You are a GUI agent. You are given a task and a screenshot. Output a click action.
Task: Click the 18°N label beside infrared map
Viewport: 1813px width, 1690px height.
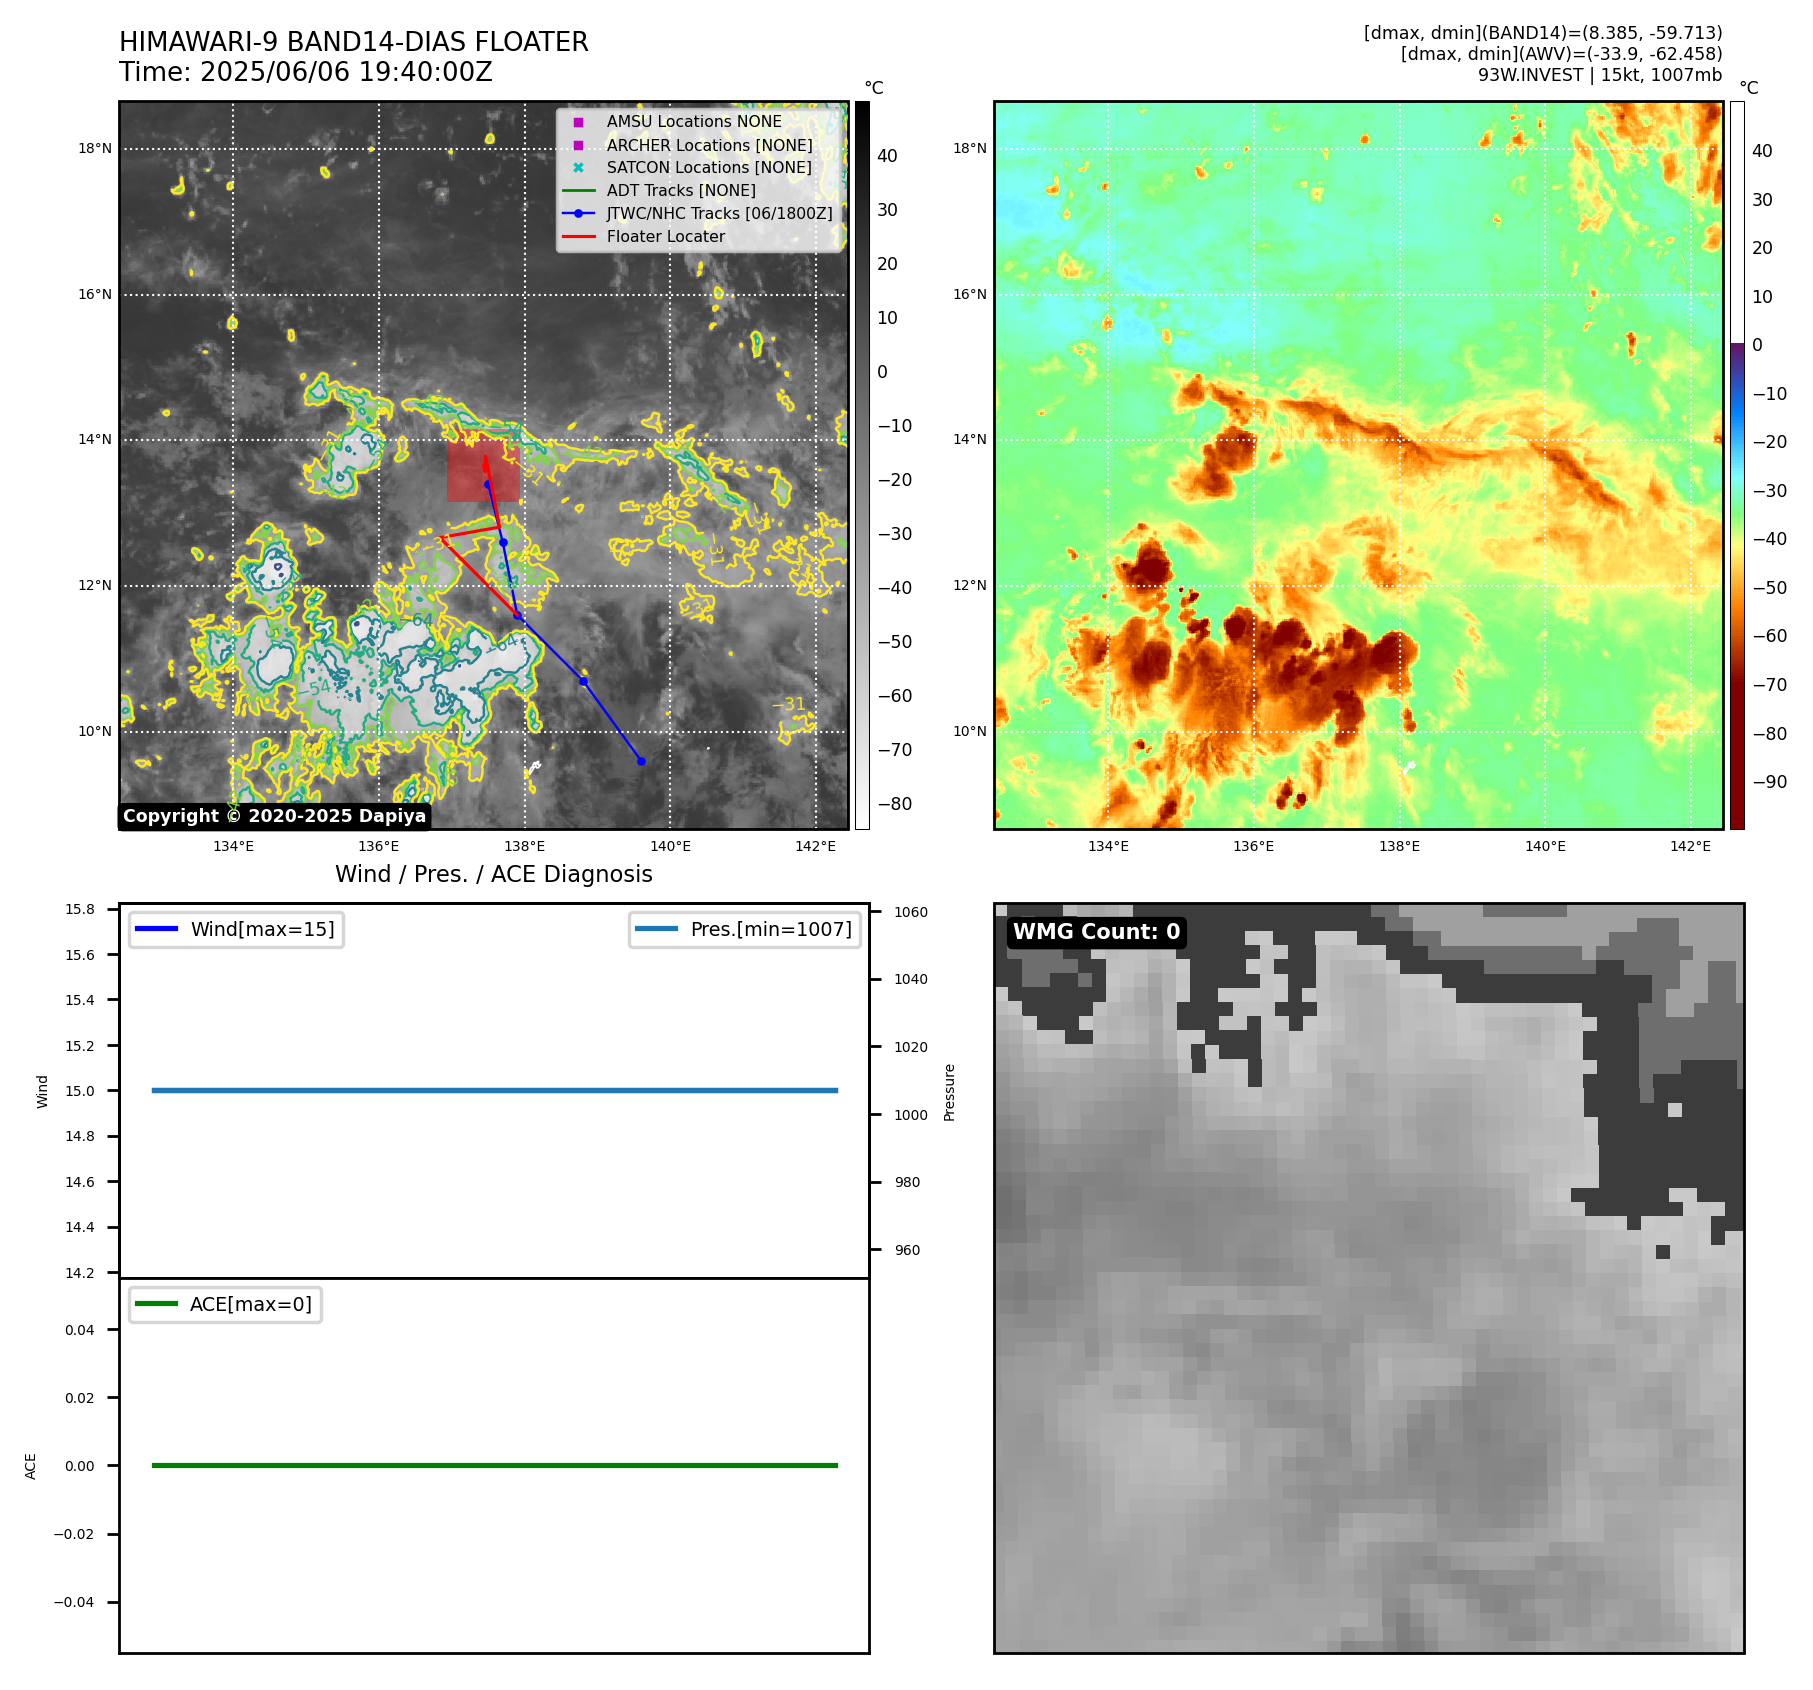point(96,149)
